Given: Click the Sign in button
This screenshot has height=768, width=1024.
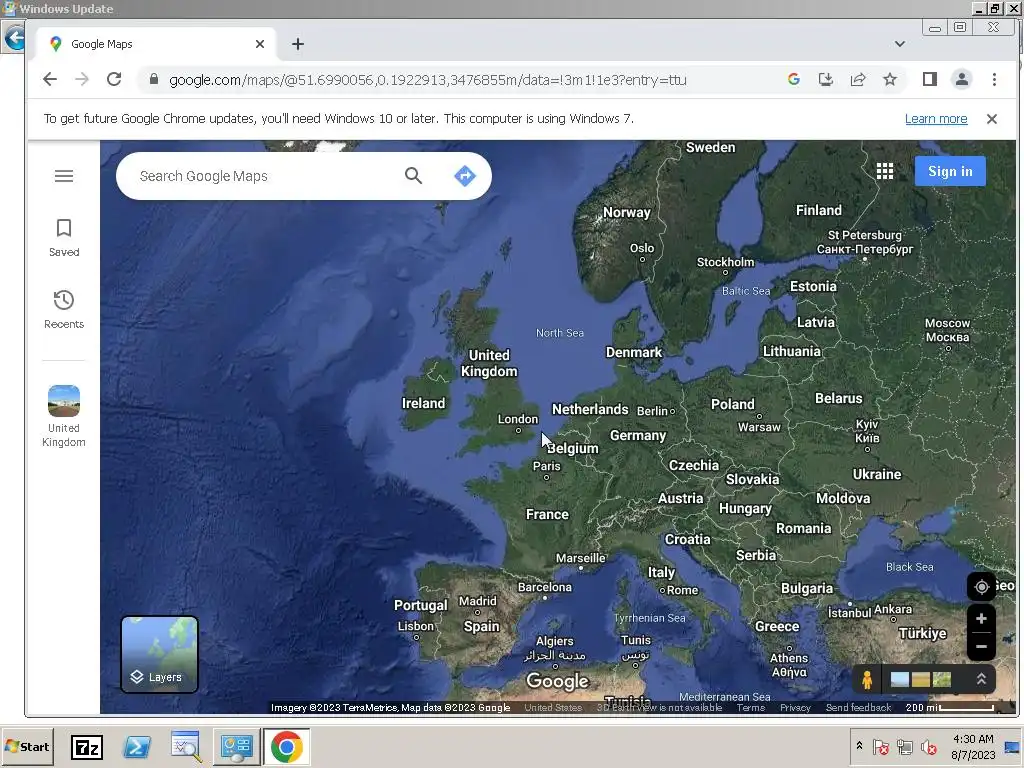Looking at the screenshot, I should 950,171.
